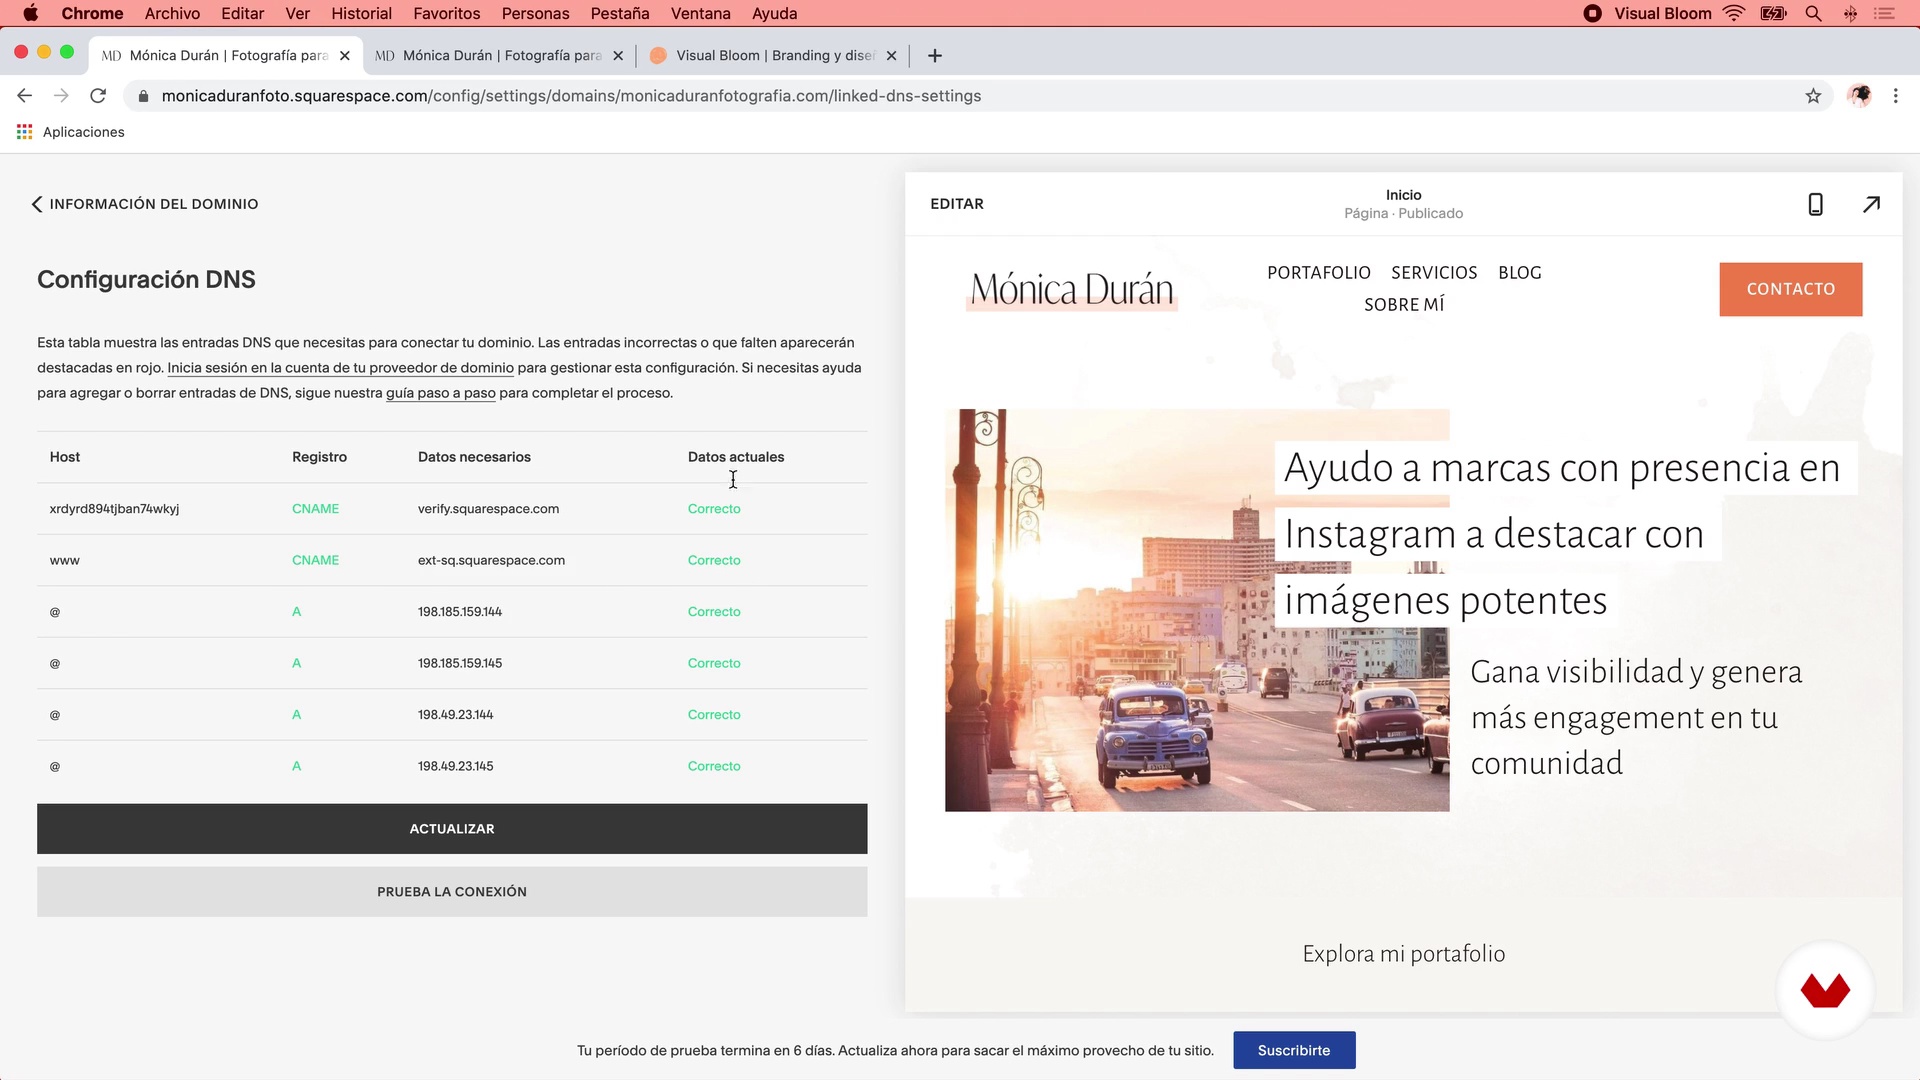1920x1080 pixels.
Task: Click the PRUEBA LA CONEXIÓN button
Action: tap(452, 892)
